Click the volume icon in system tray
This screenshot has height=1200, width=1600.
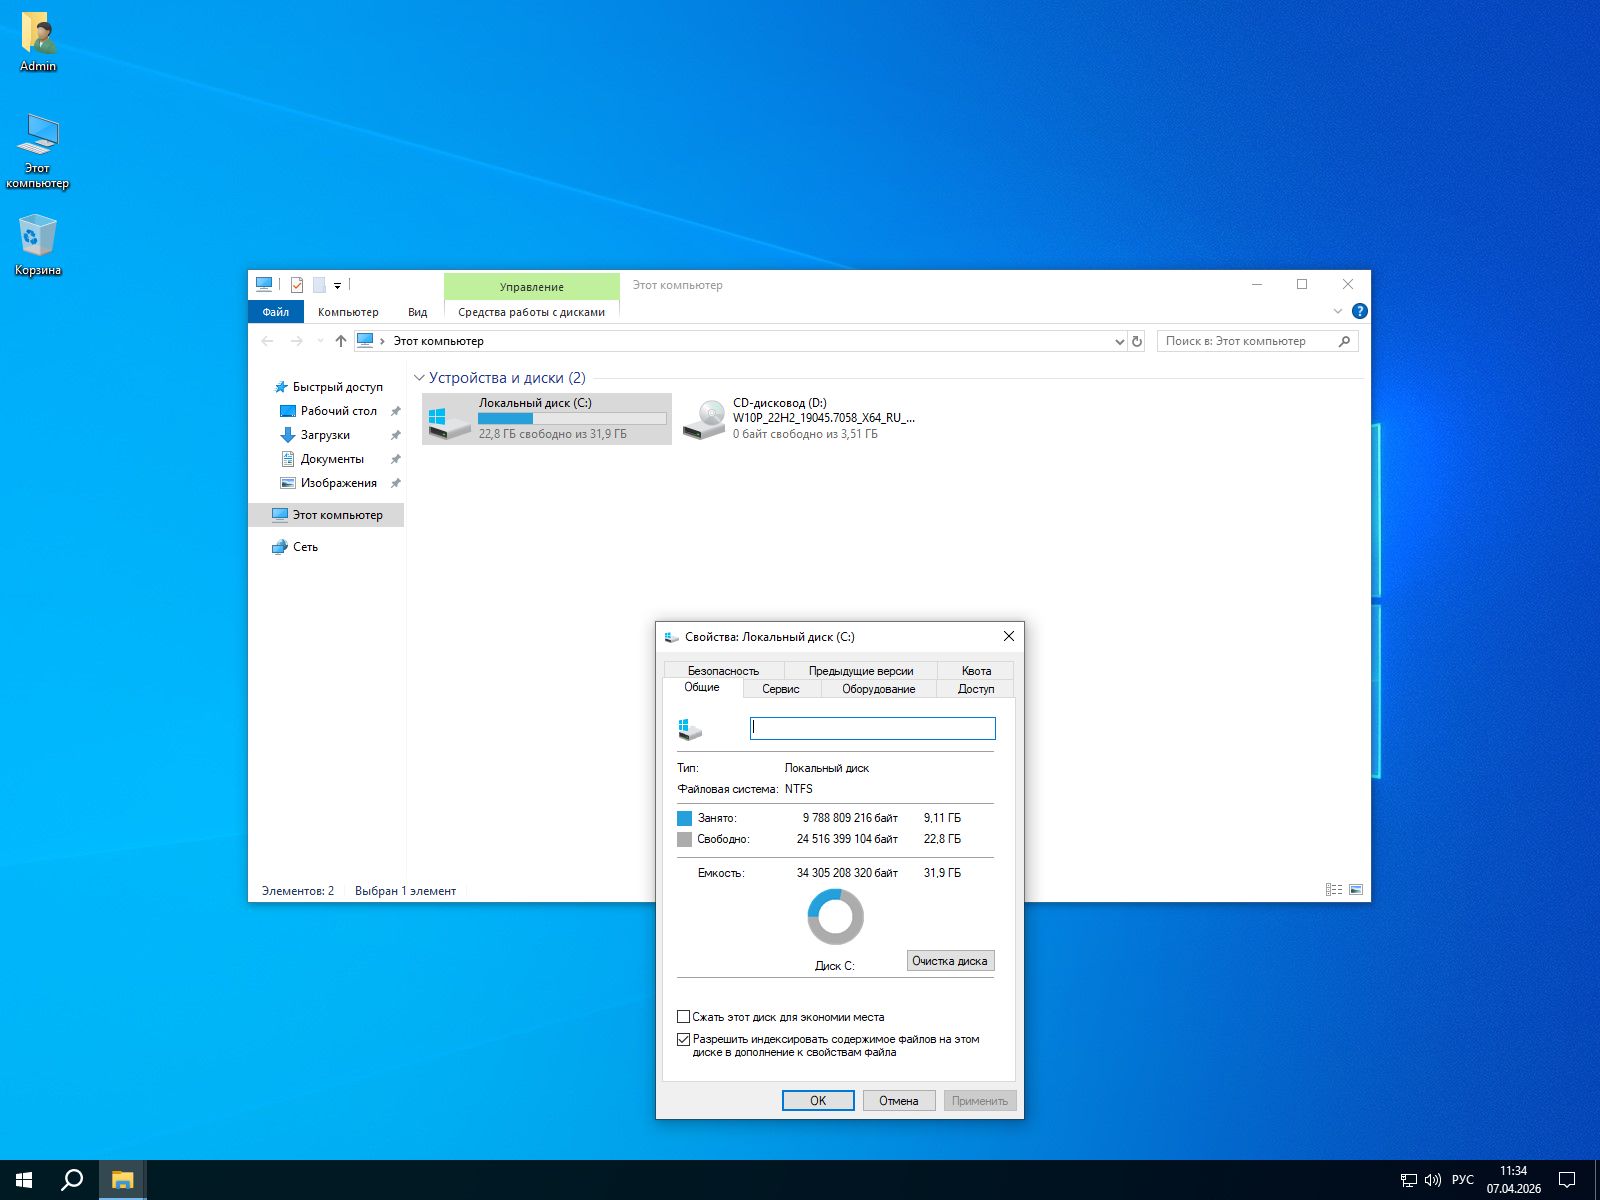point(1432,1180)
